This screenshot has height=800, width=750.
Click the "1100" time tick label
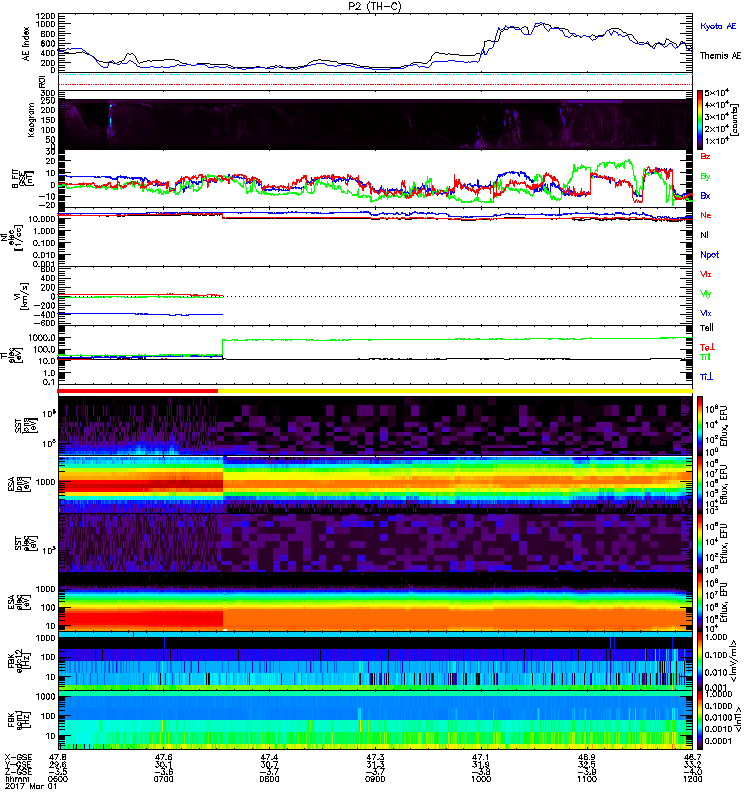tap(586, 779)
